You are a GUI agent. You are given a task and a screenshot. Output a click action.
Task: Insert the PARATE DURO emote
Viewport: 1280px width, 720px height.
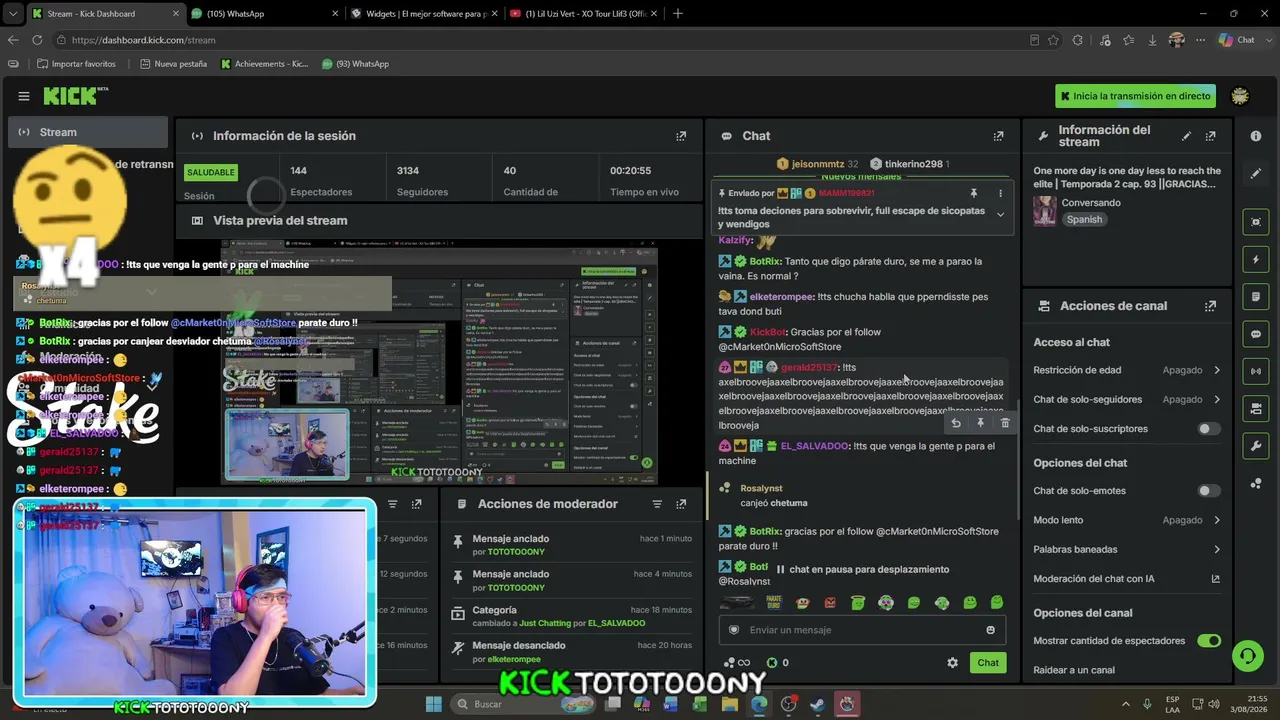[x=773, y=602]
